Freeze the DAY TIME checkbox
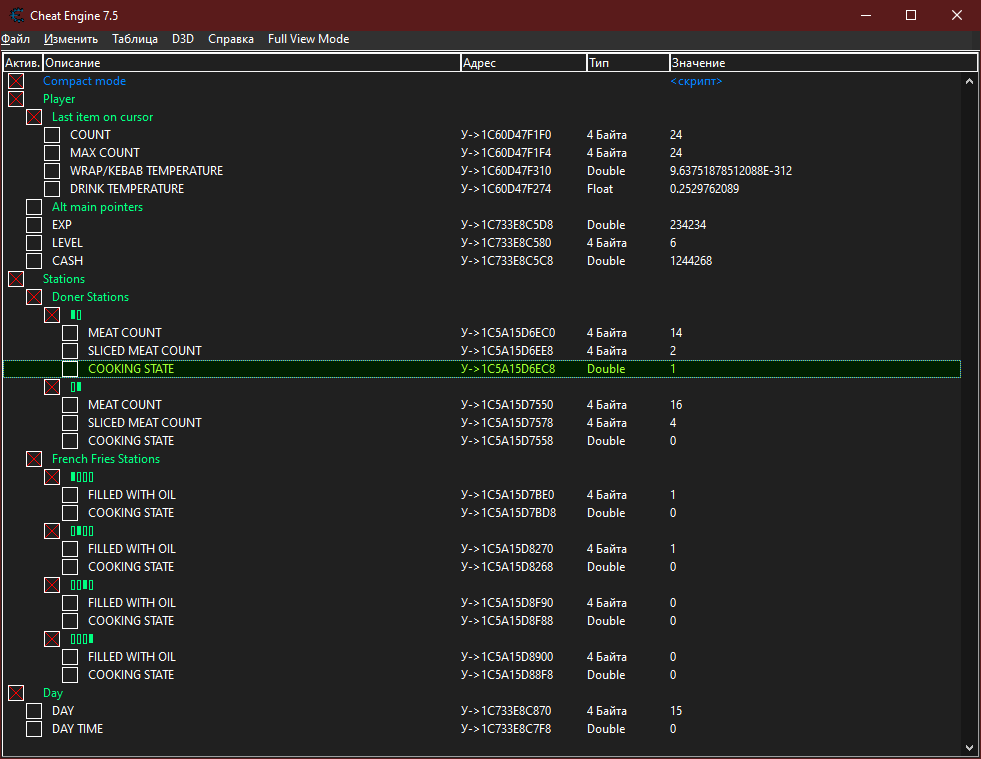Viewport: 981px width, 759px height. [x=34, y=730]
